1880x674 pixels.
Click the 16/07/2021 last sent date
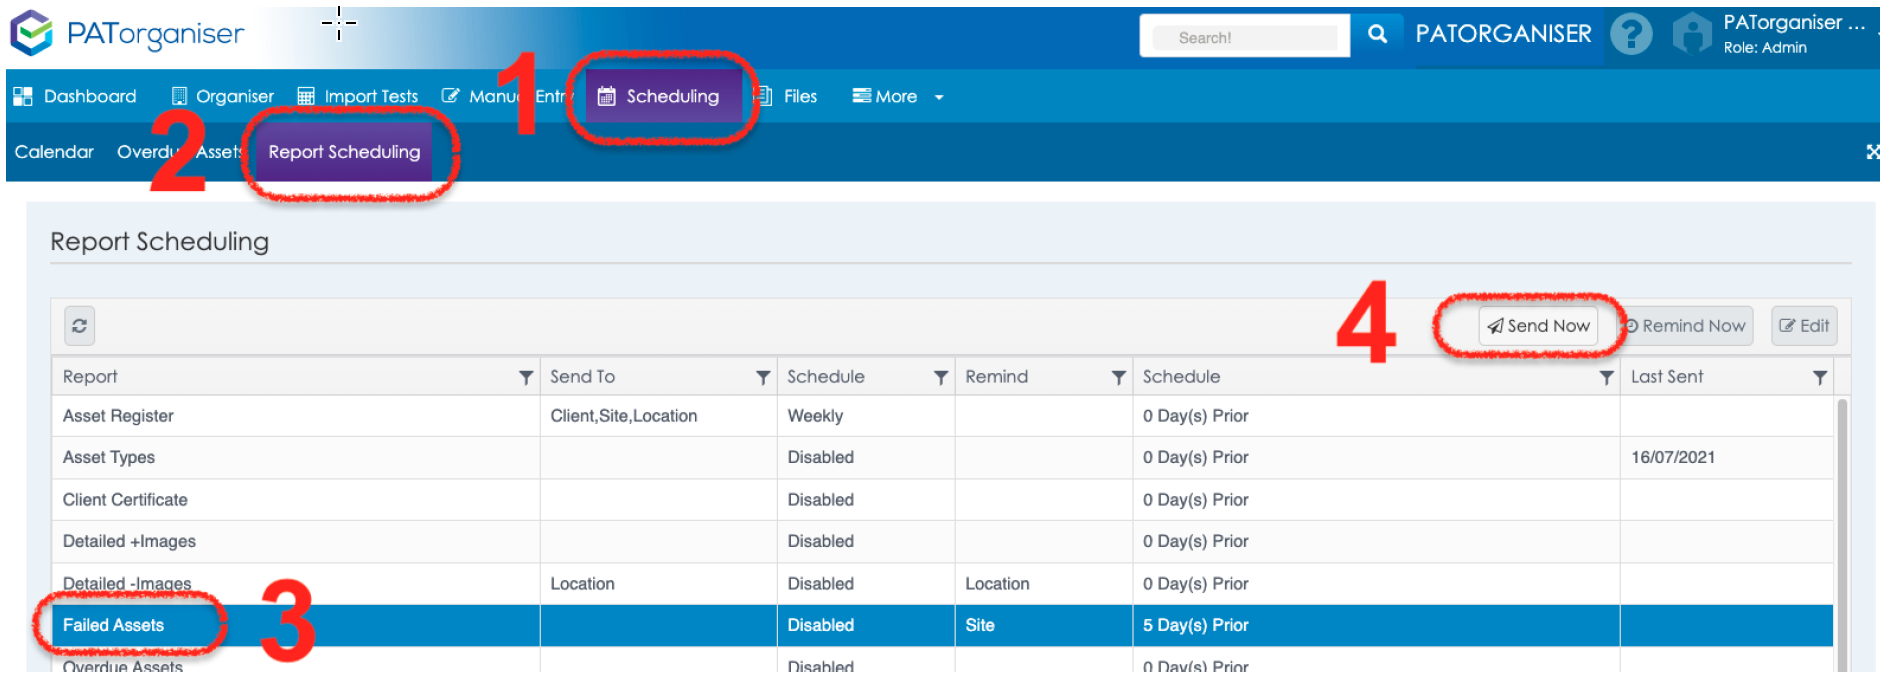pos(1673,457)
